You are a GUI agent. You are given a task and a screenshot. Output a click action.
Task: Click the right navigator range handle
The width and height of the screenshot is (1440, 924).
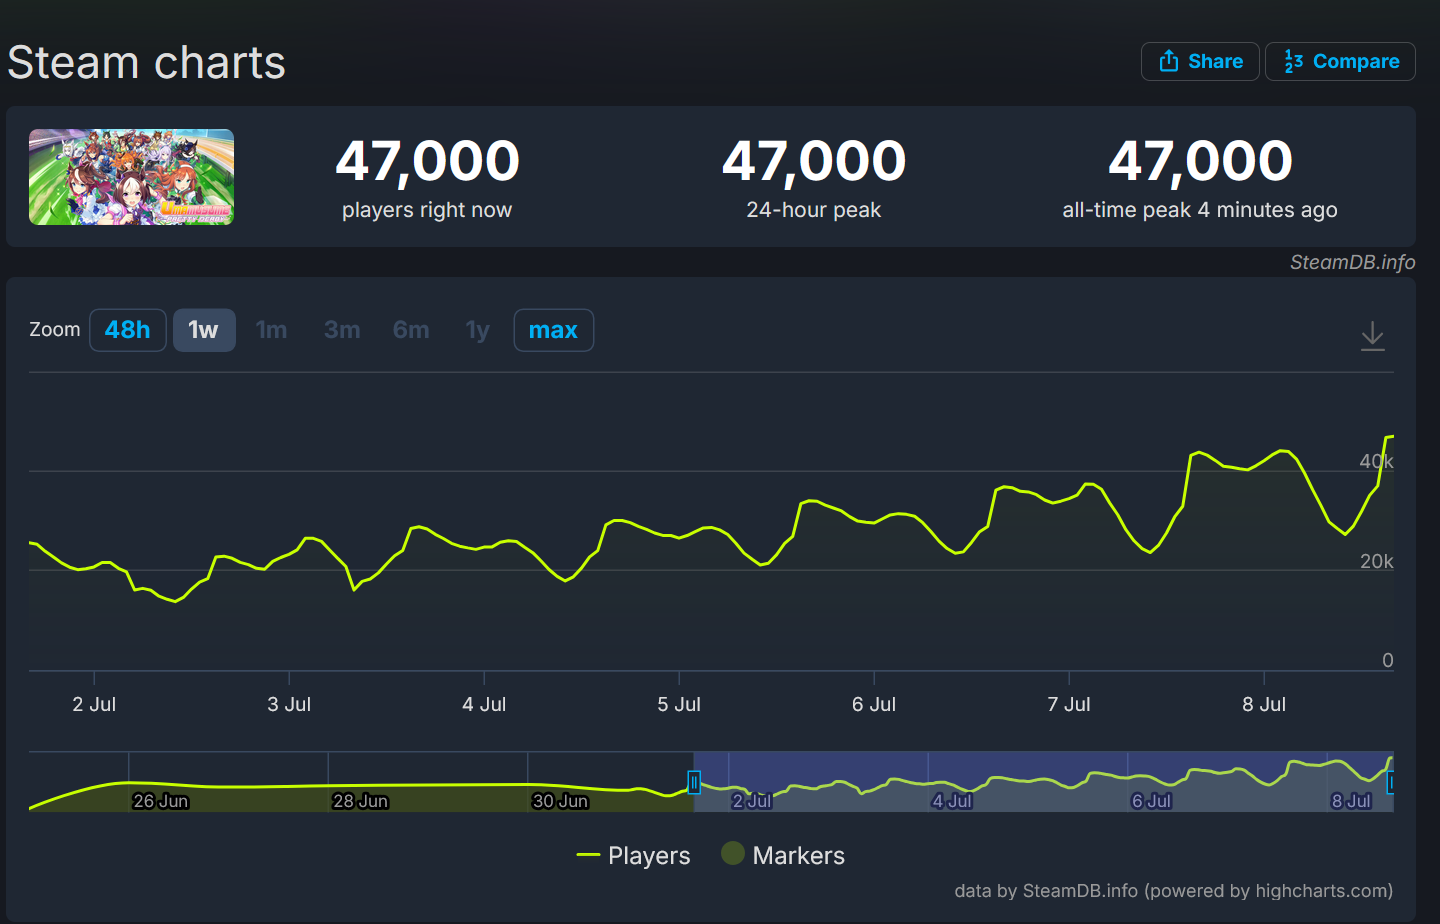(x=1390, y=782)
